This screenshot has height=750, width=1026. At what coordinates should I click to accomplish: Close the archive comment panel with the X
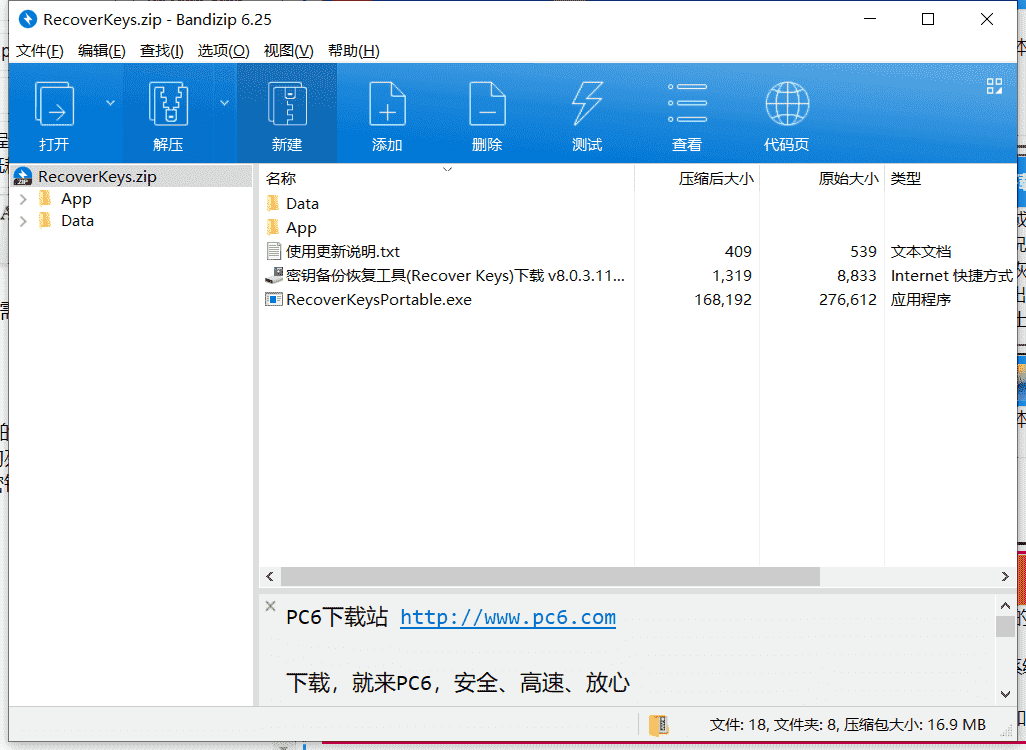(x=270, y=606)
